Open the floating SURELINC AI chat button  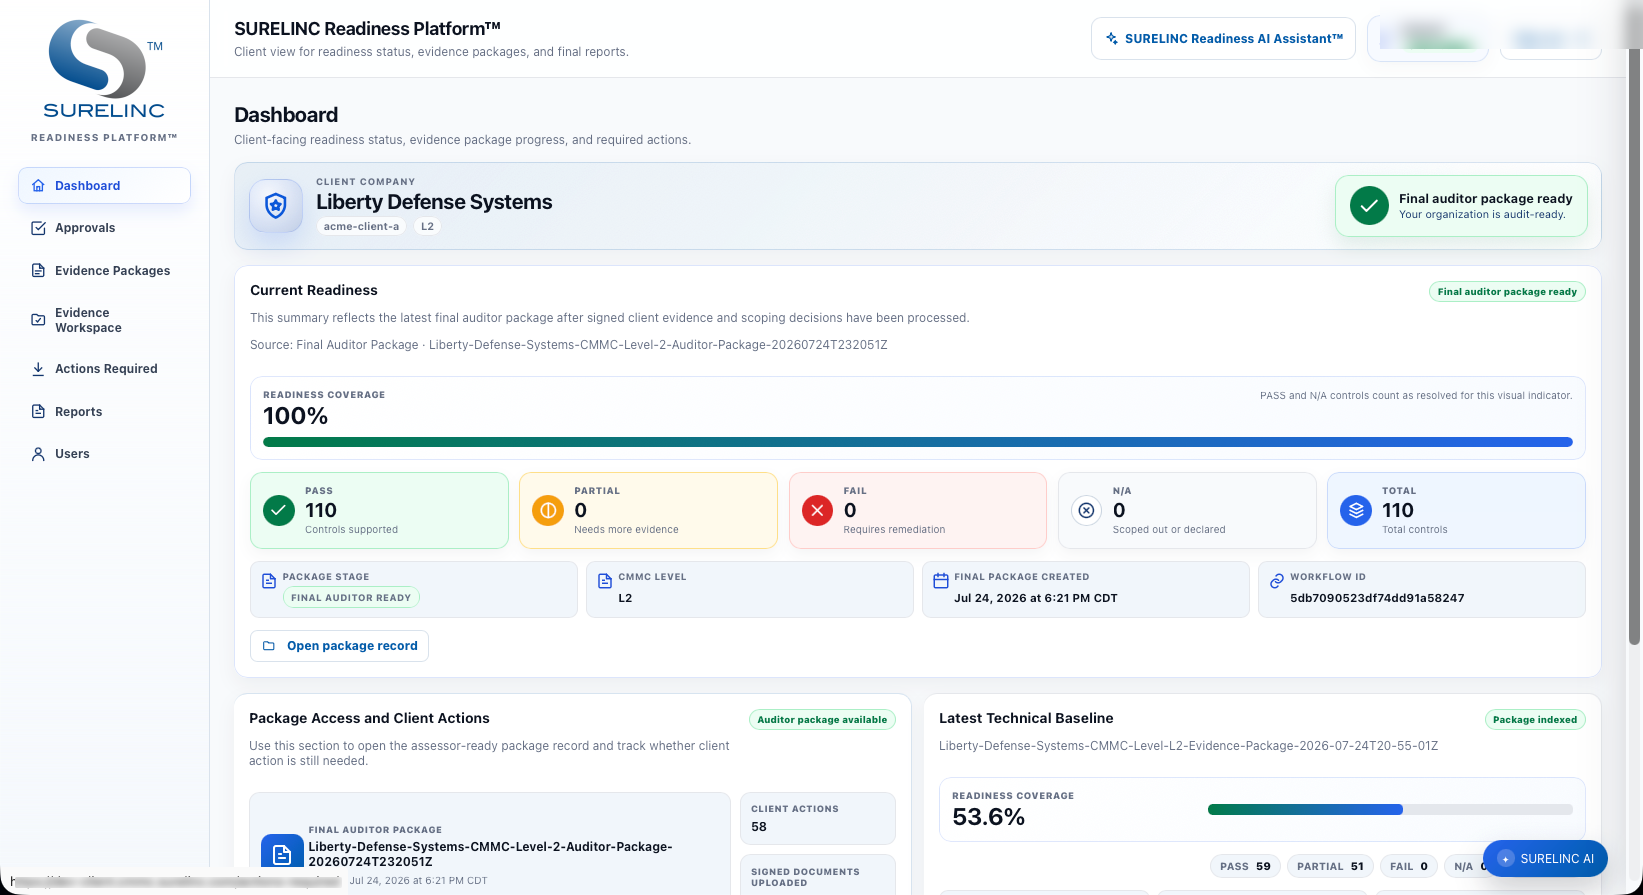[1545, 859]
